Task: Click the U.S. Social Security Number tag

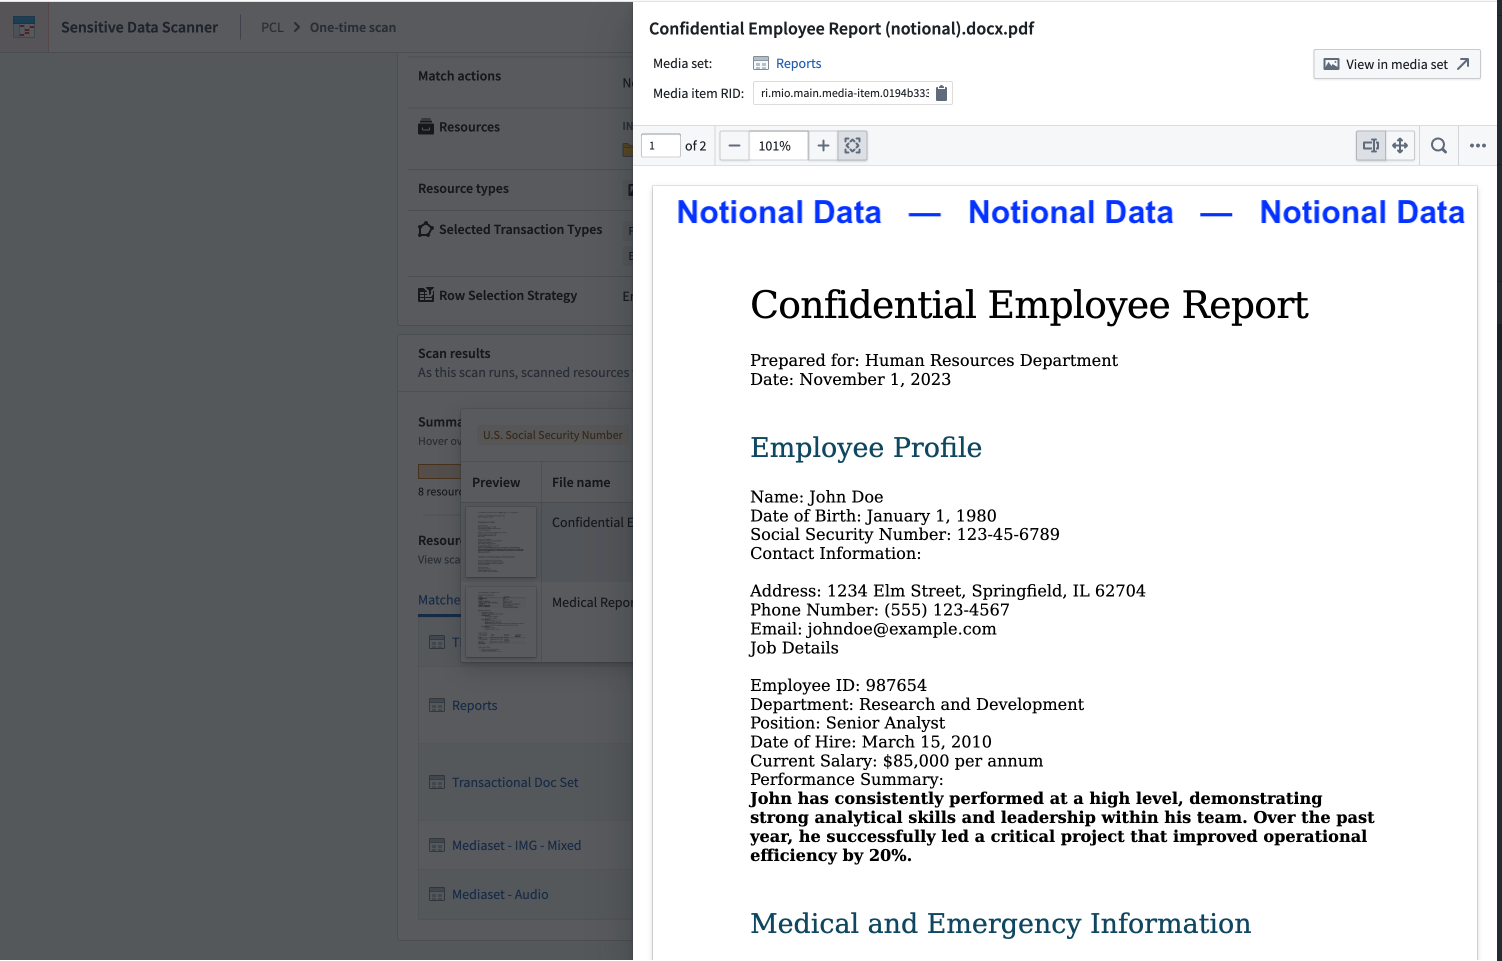Action: coord(552,435)
